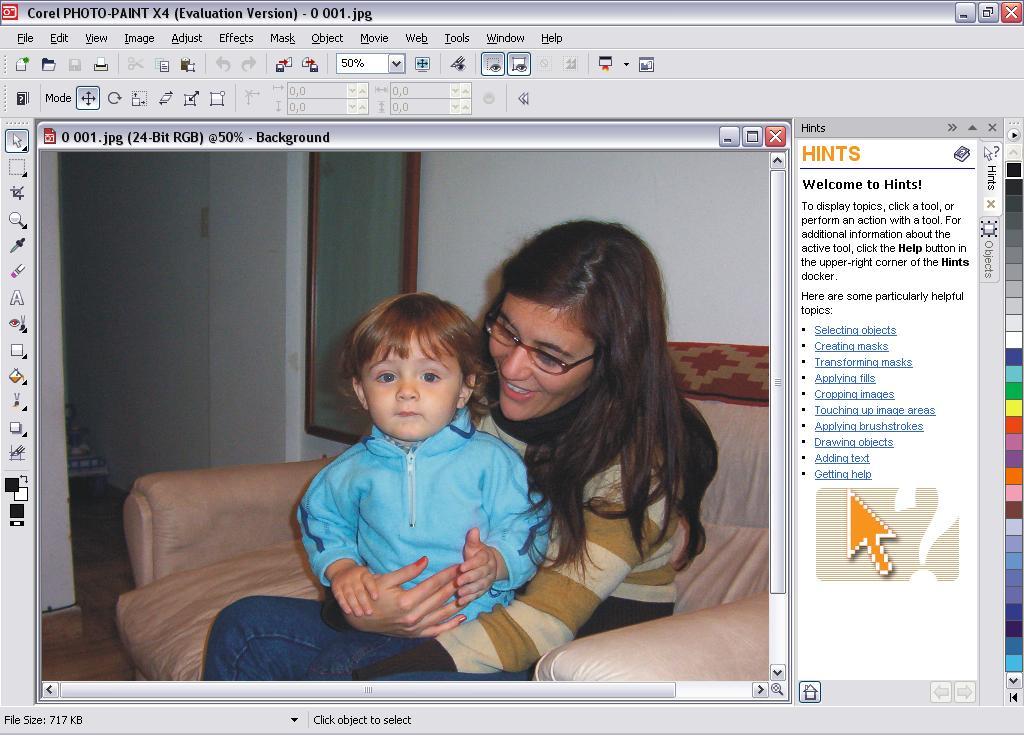Viewport: 1024px width, 736px height.
Task: Select the Text tool
Action: [16, 298]
